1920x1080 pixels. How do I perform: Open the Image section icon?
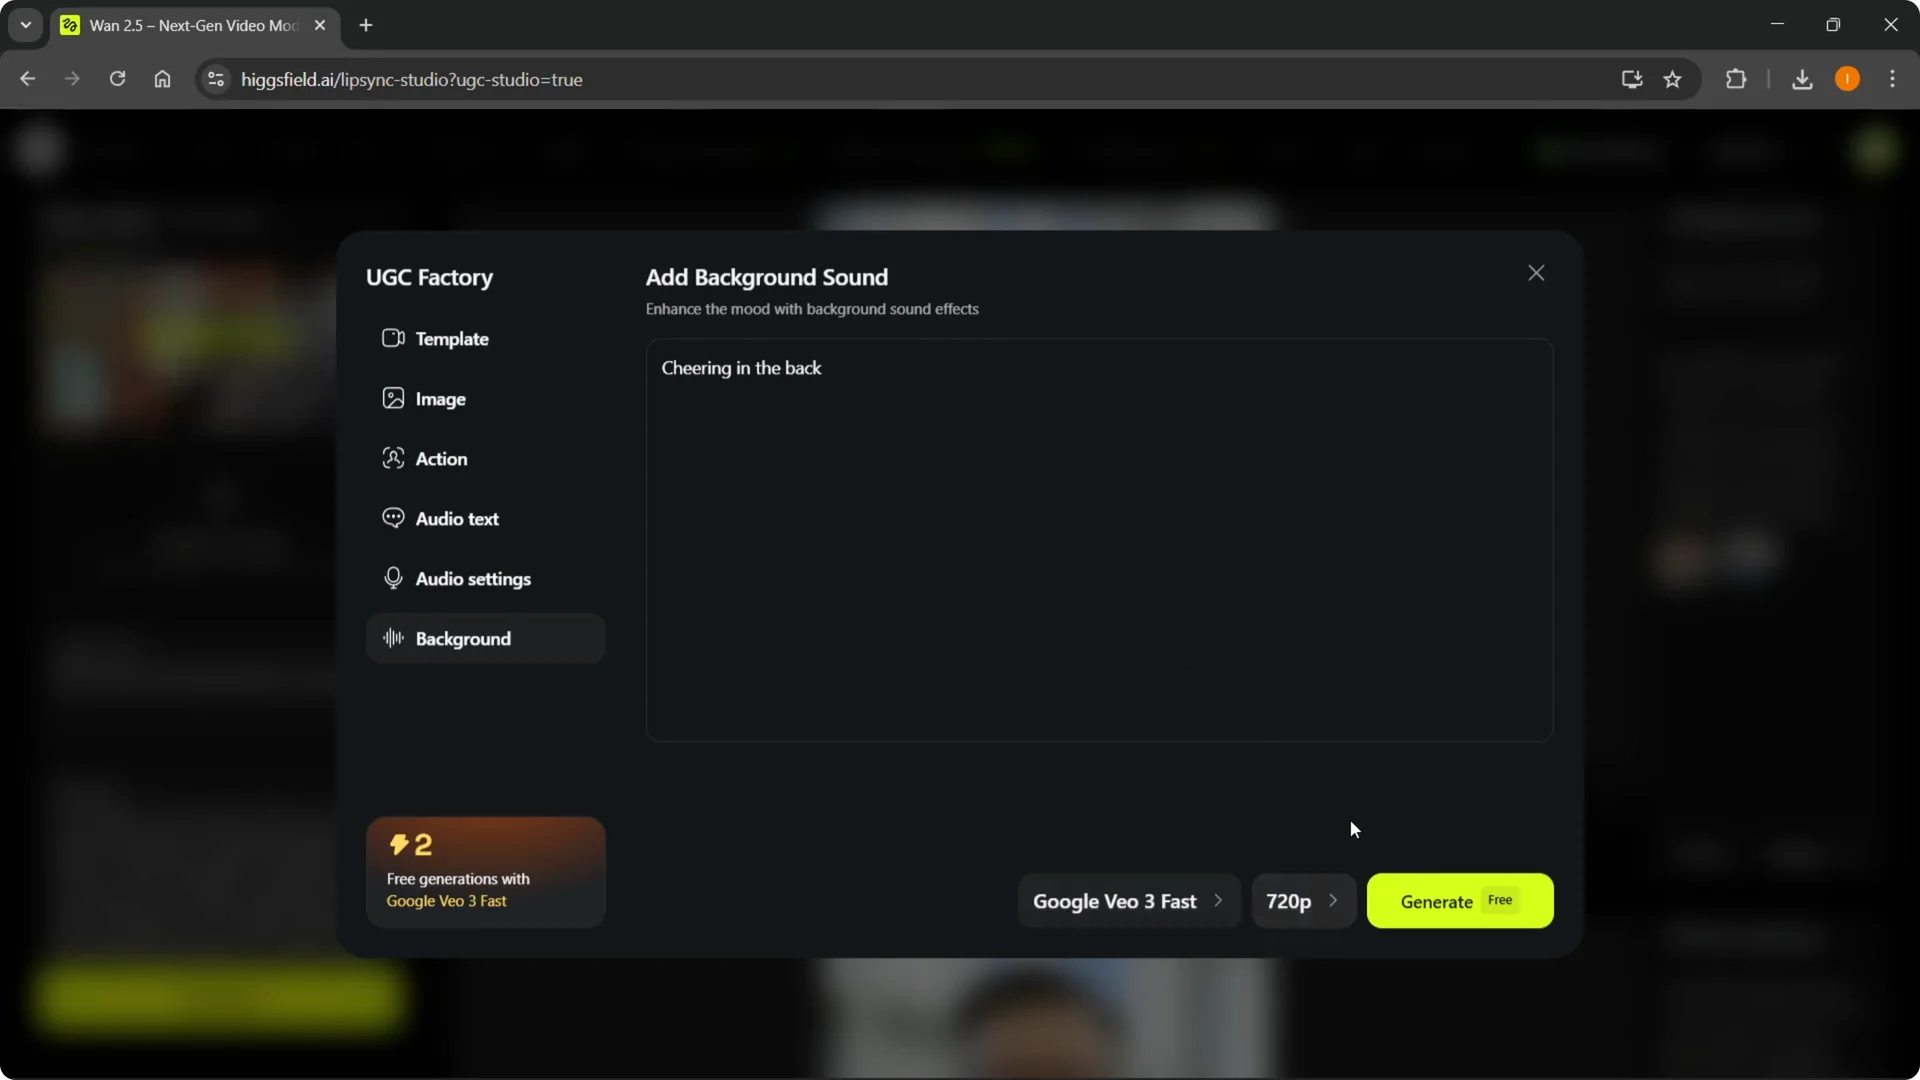pos(393,398)
